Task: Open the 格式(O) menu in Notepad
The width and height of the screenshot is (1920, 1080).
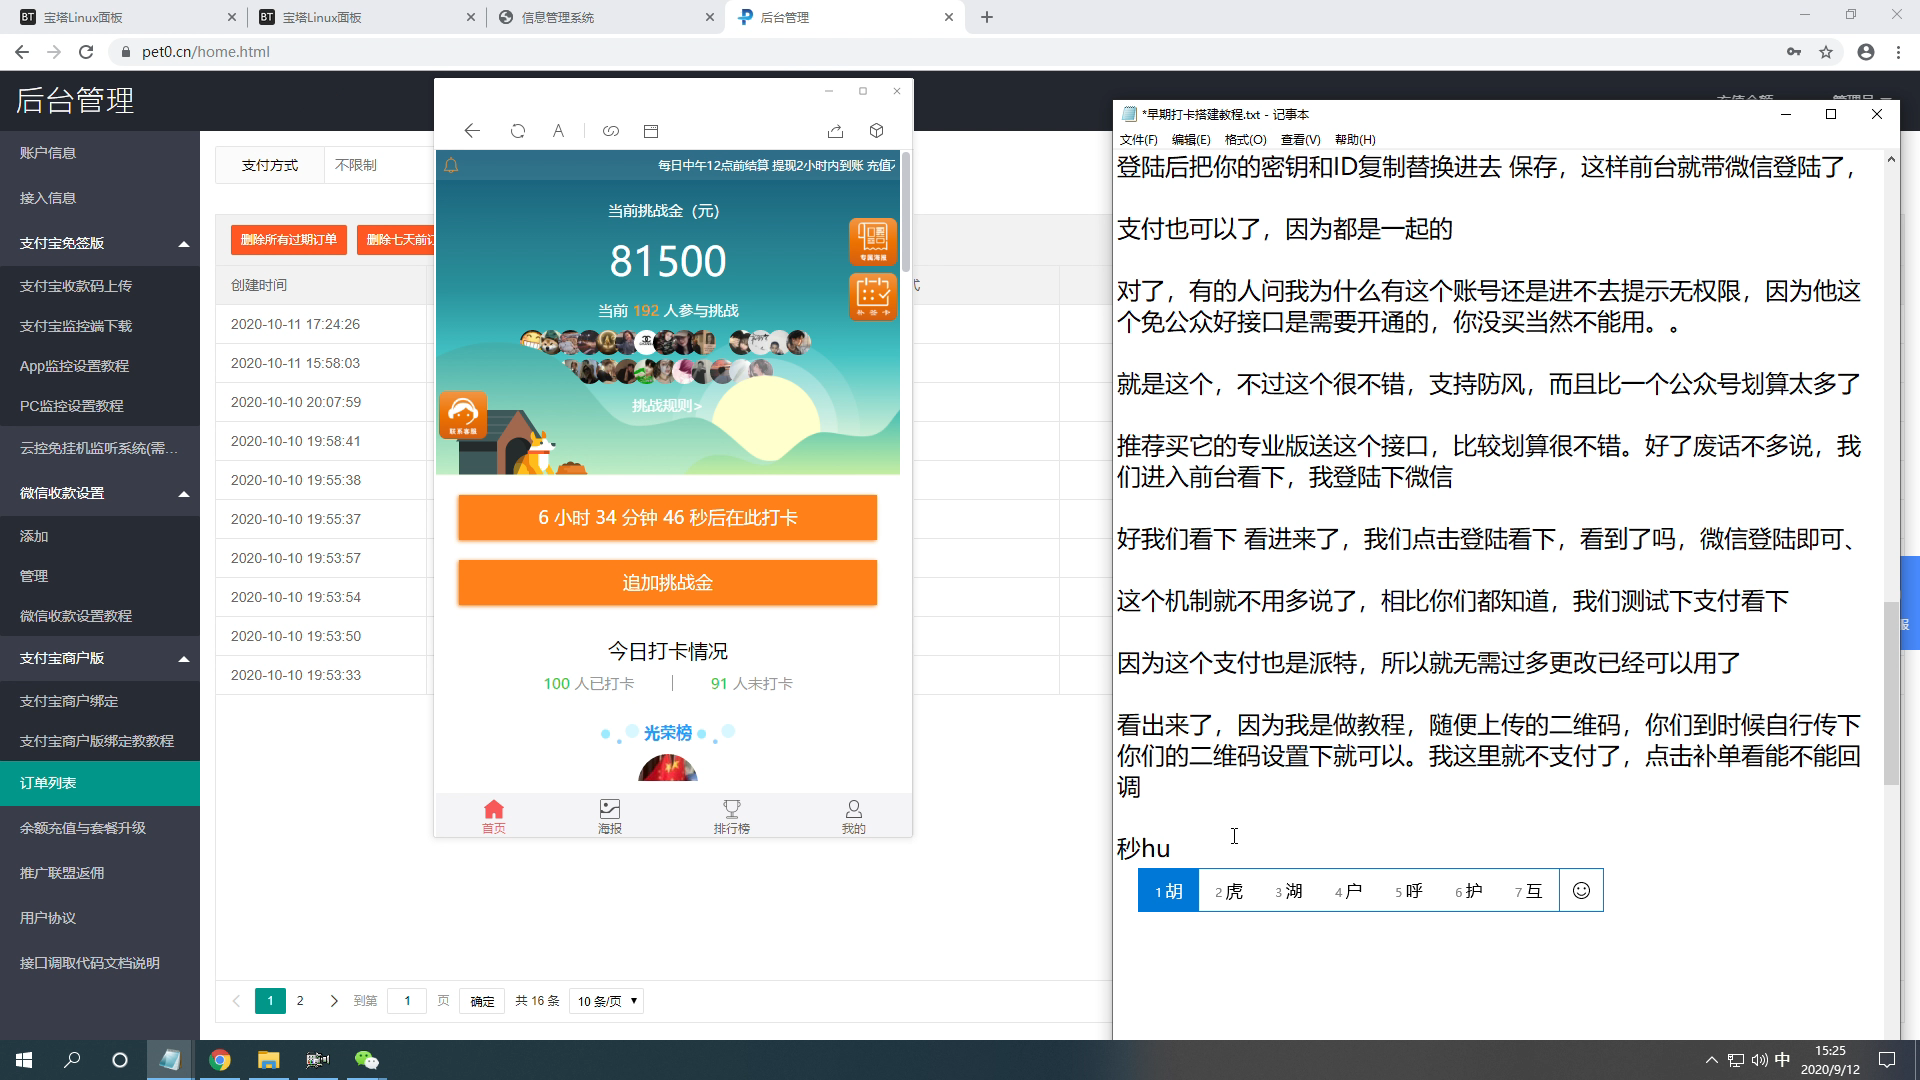Action: [1245, 140]
